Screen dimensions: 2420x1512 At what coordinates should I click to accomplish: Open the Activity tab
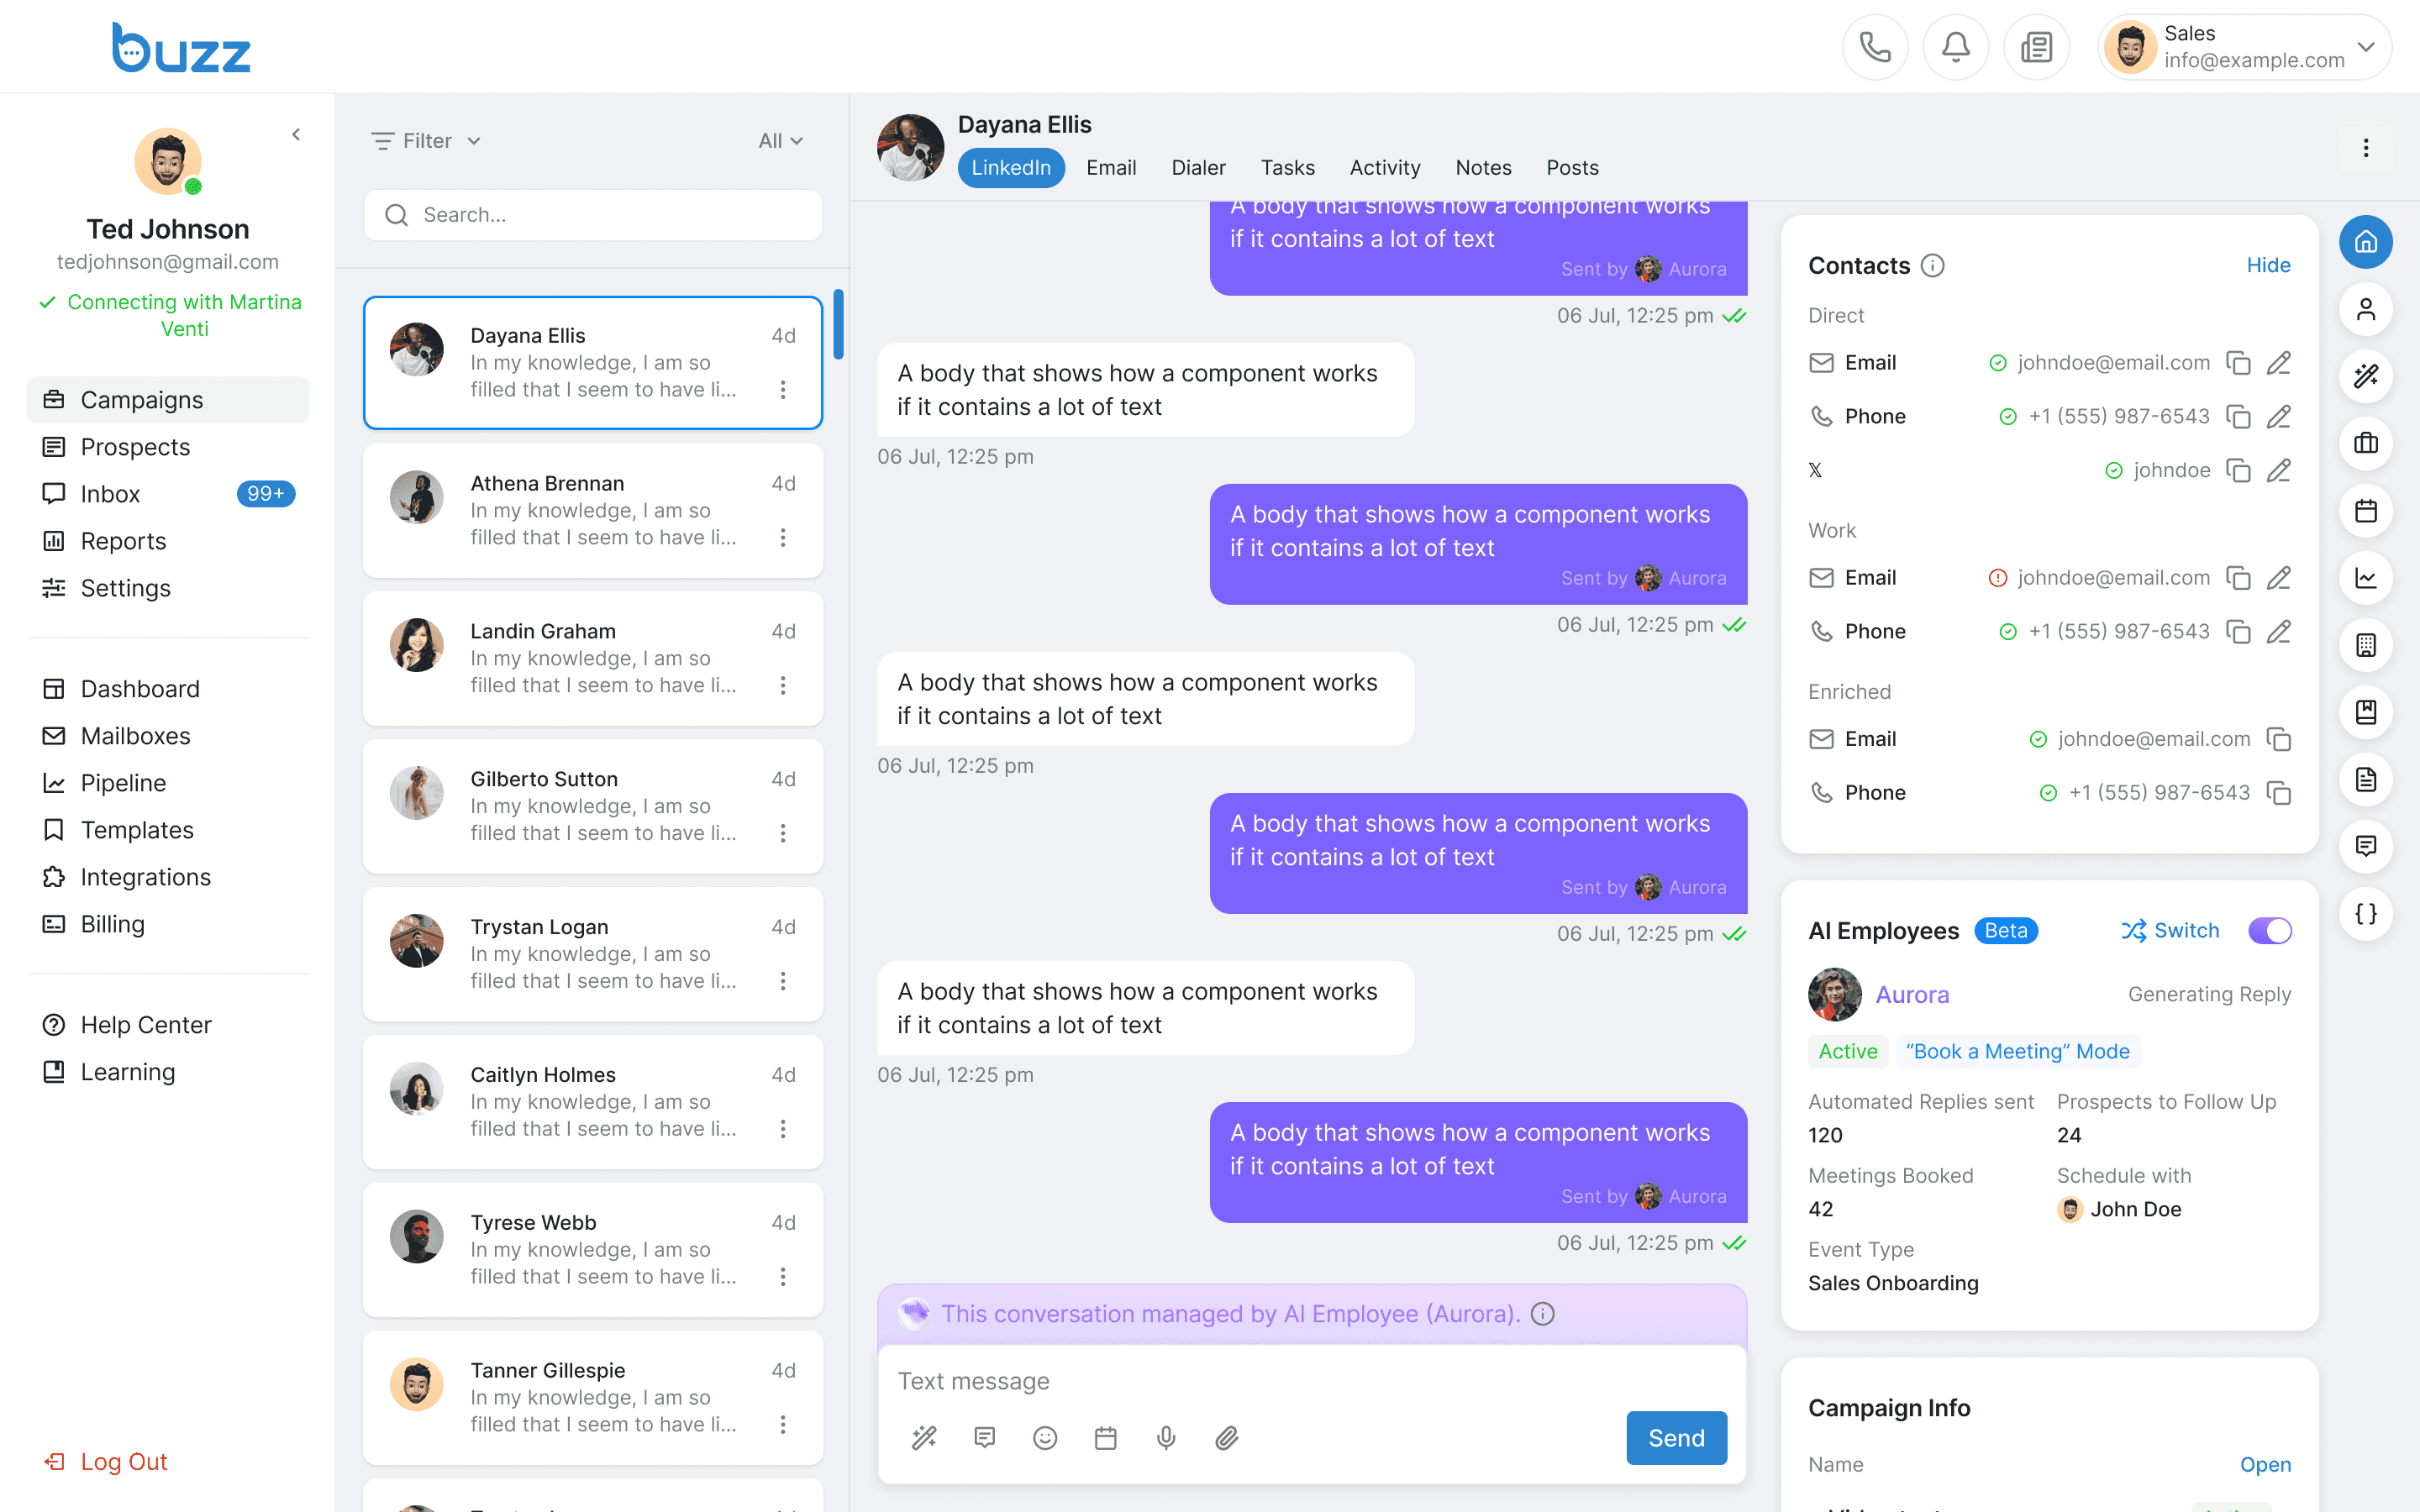click(x=1385, y=168)
